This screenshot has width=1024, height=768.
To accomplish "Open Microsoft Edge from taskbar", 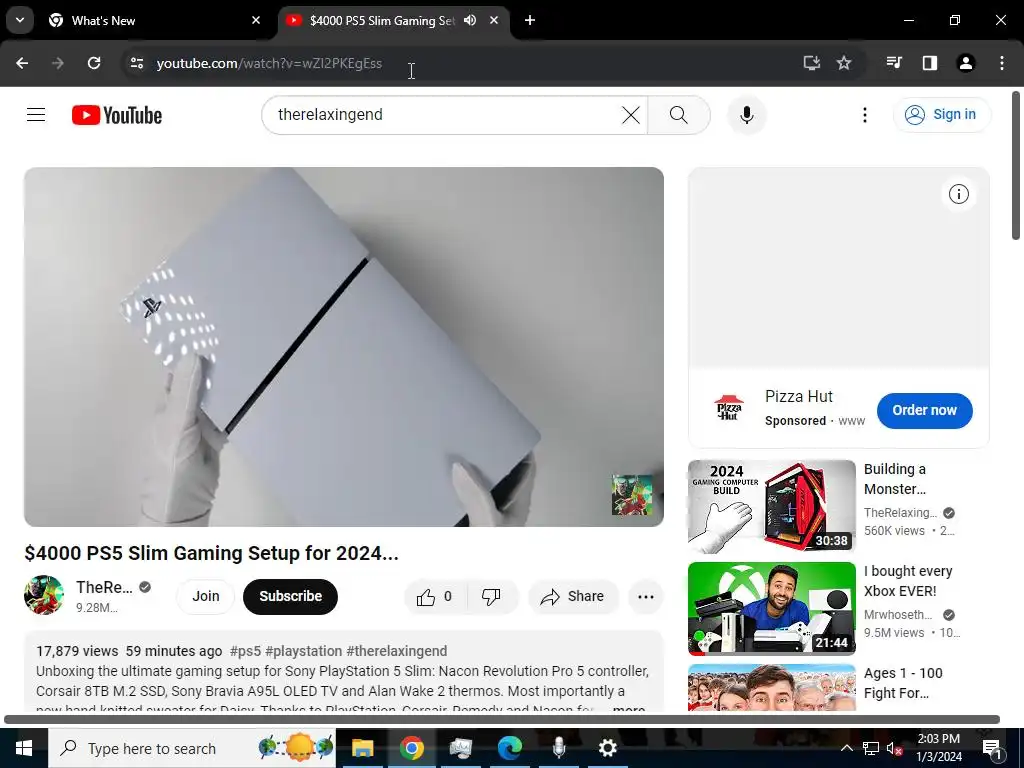I will click(509, 748).
